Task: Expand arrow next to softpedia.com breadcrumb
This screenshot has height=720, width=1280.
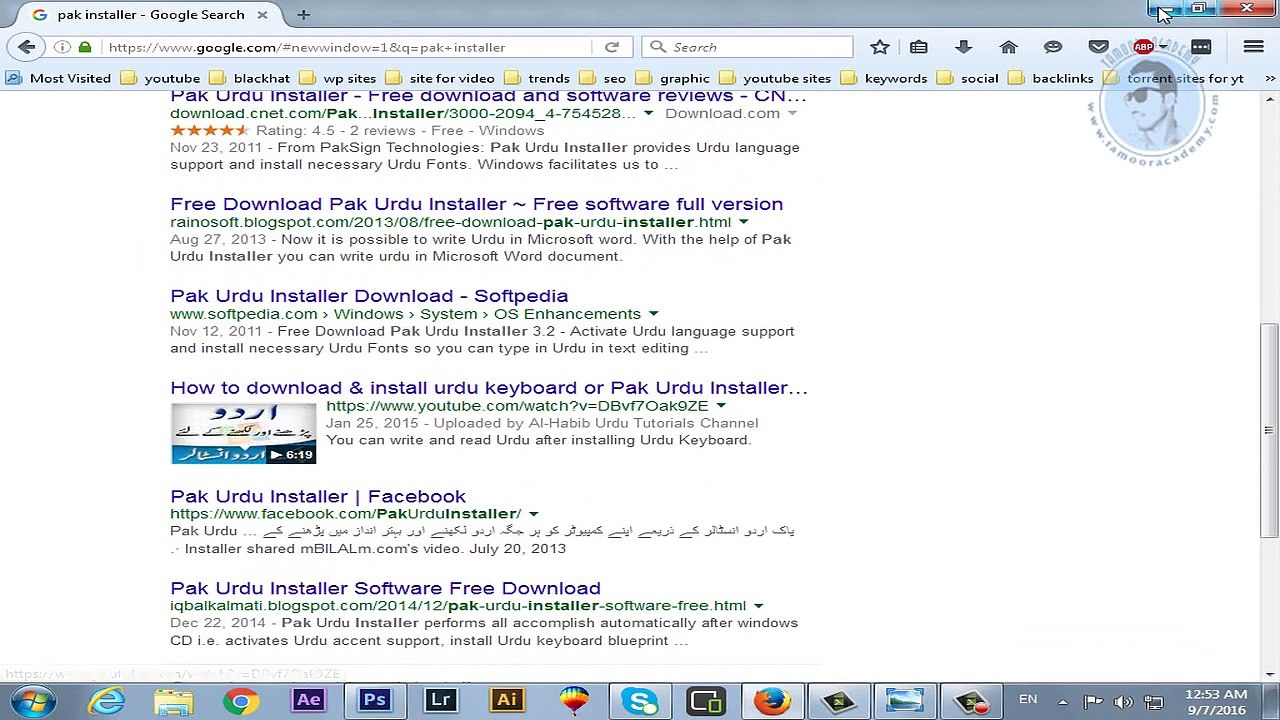Action: (653, 314)
